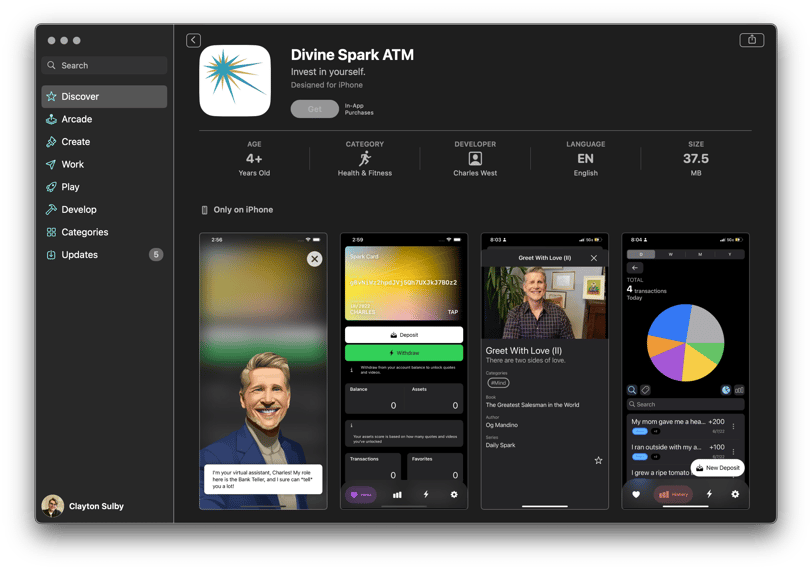Image resolution: width=812 pixels, height=570 pixels.
Task: Click the Get button
Action: 315,109
